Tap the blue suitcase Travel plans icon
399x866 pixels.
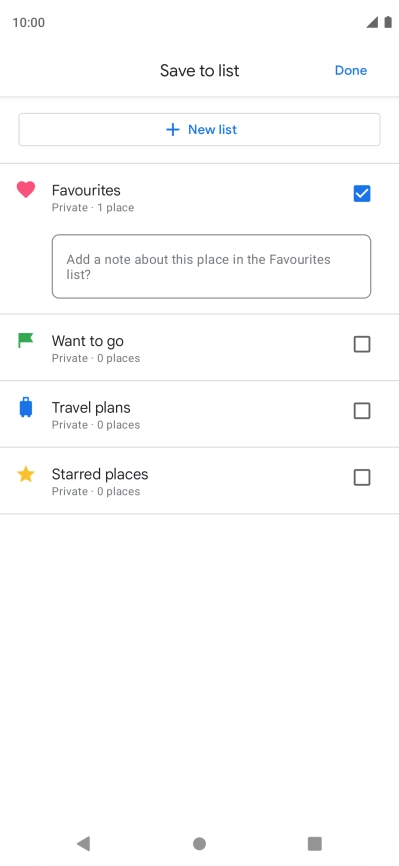click(25, 408)
